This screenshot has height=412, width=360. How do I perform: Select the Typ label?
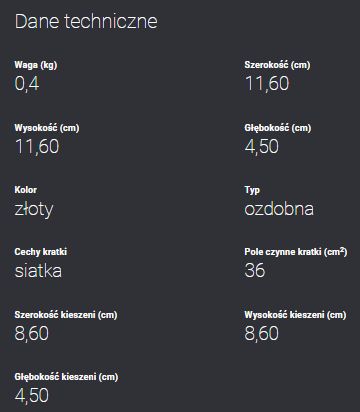click(x=252, y=190)
